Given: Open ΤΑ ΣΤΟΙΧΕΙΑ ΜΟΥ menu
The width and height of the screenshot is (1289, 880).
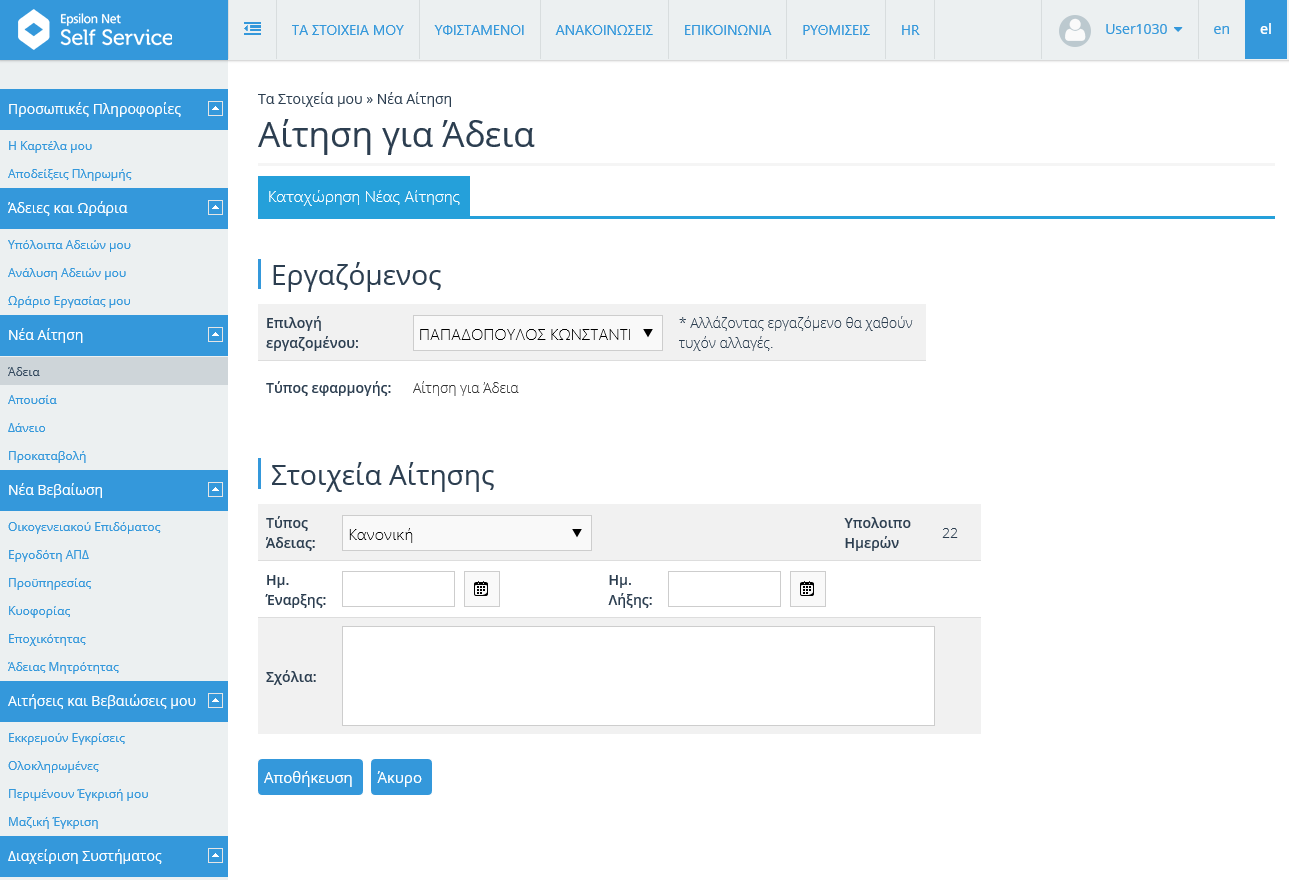Looking at the screenshot, I should click(348, 30).
